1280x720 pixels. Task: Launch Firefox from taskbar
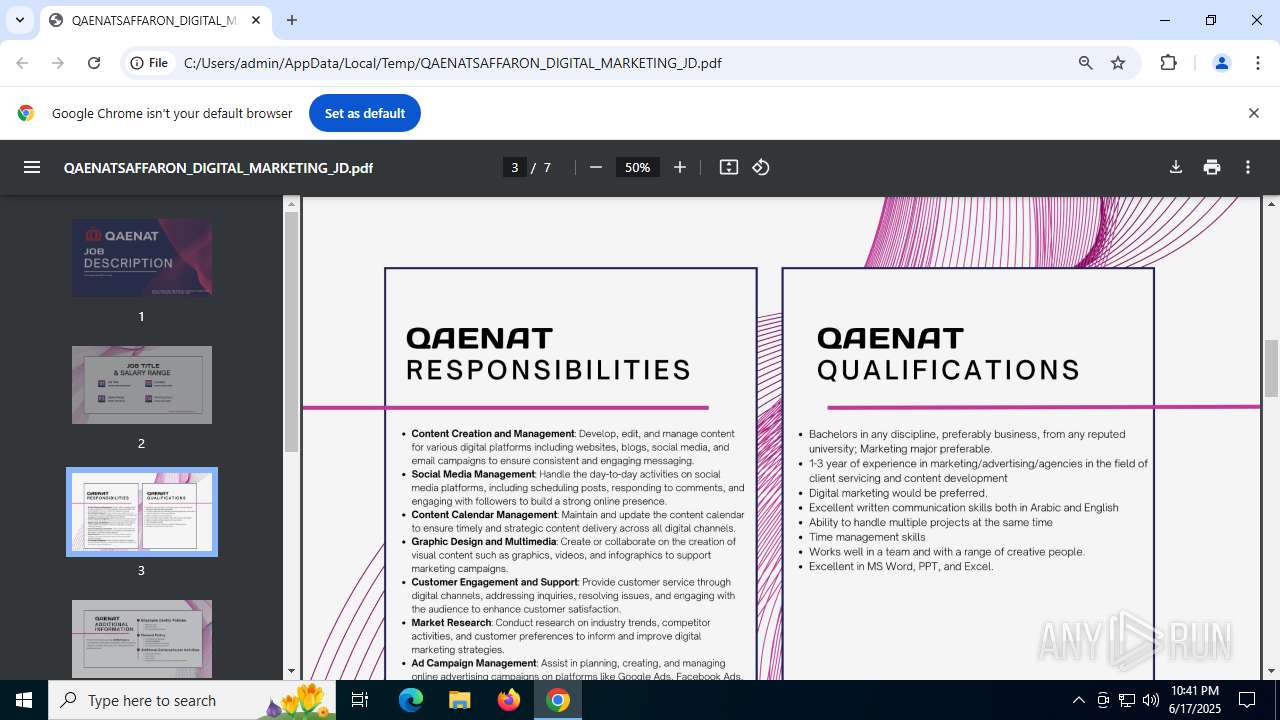[508, 700]
